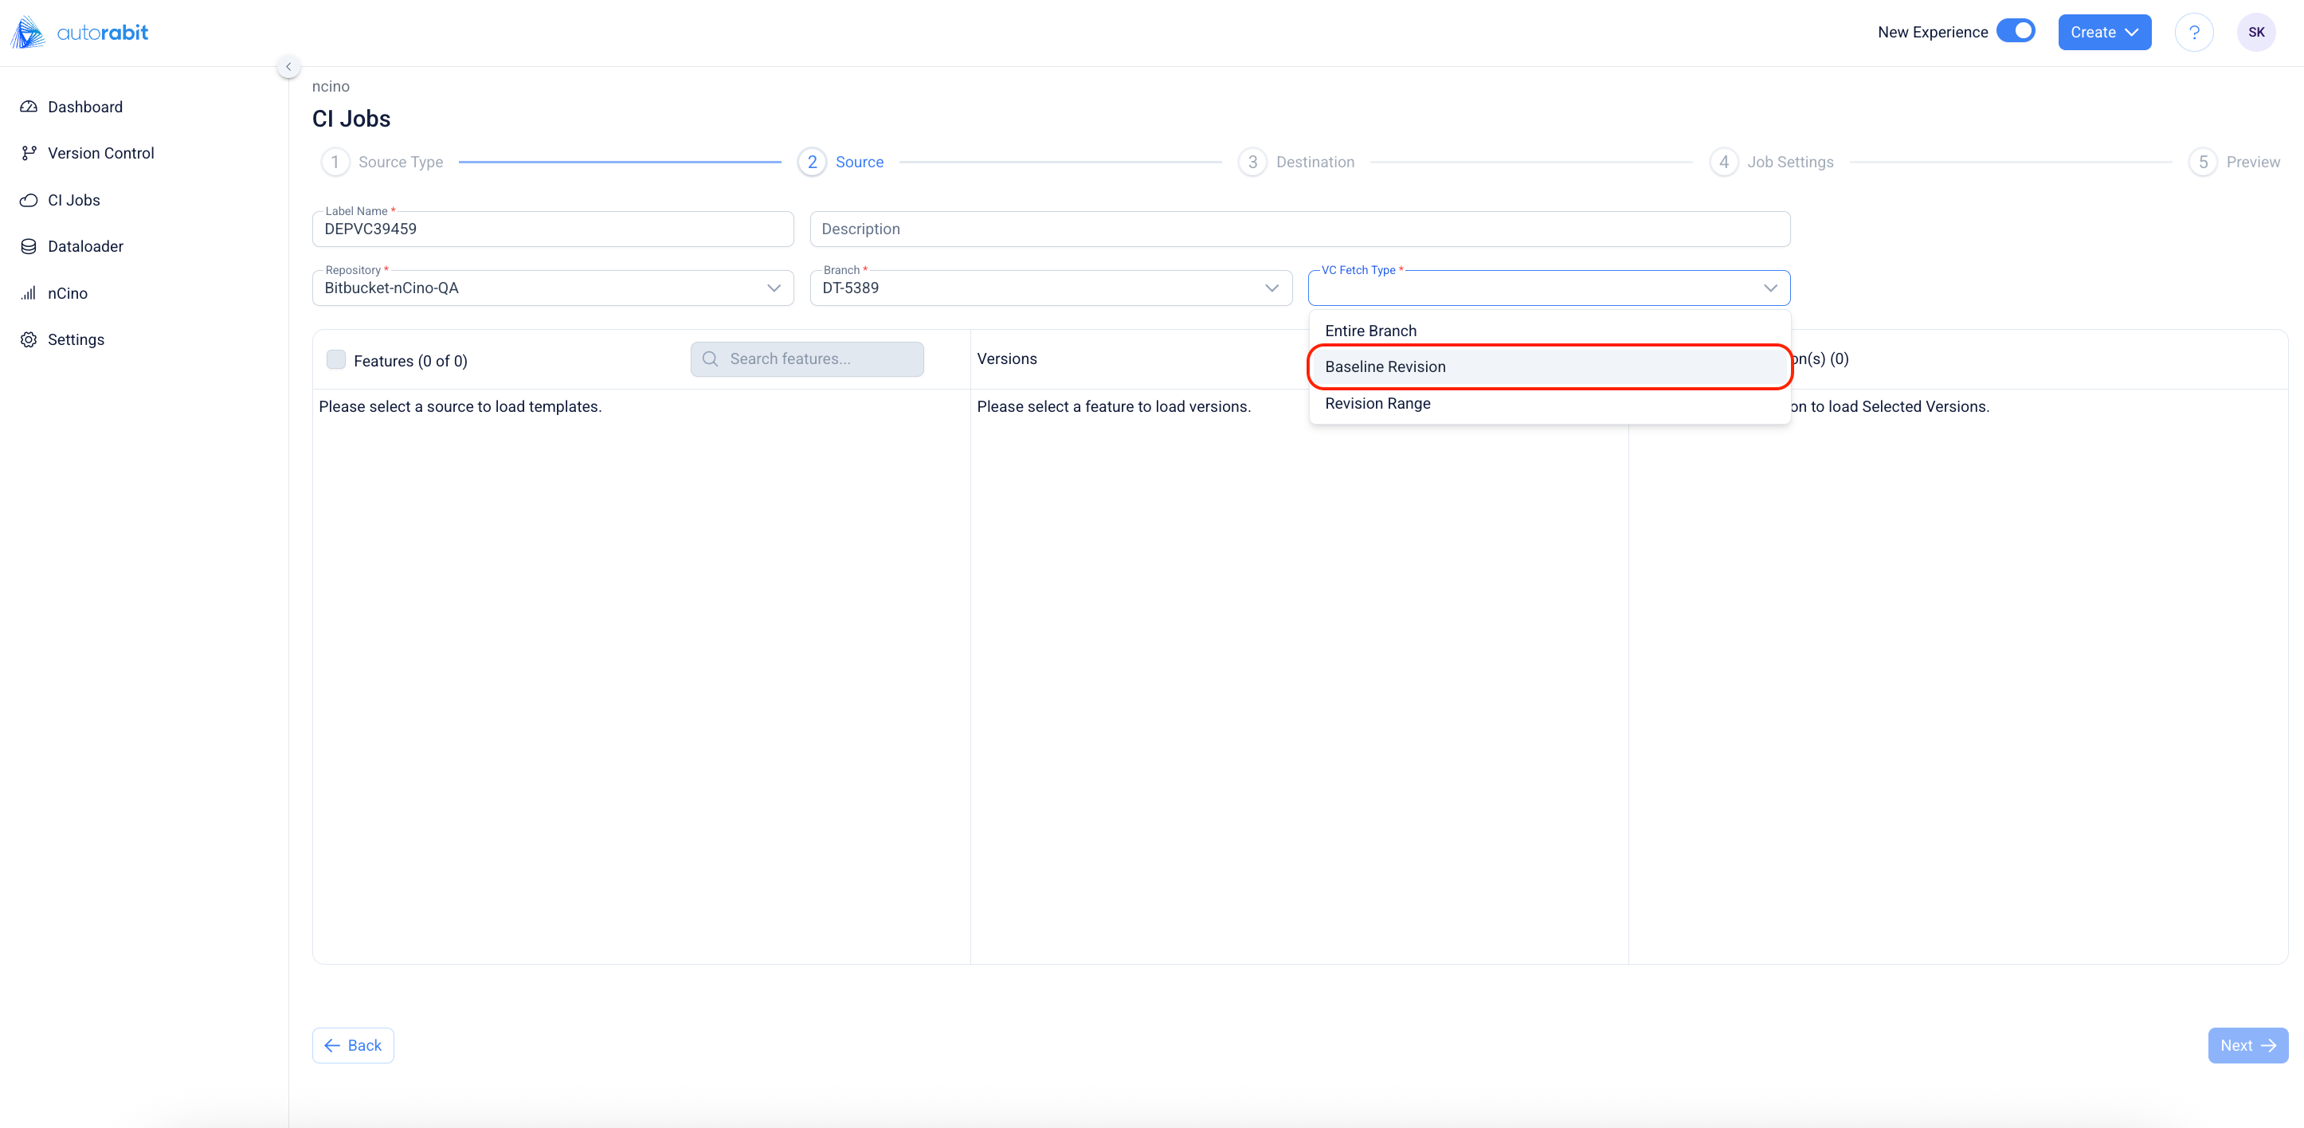Click the Back button

tap(353, 1045)
